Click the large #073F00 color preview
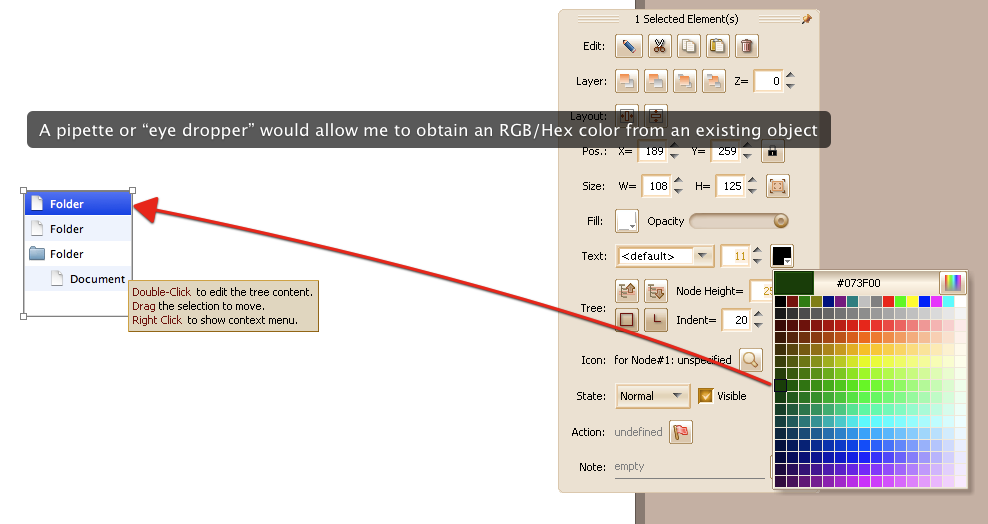 pyautogui.click(x=794, y=283)
